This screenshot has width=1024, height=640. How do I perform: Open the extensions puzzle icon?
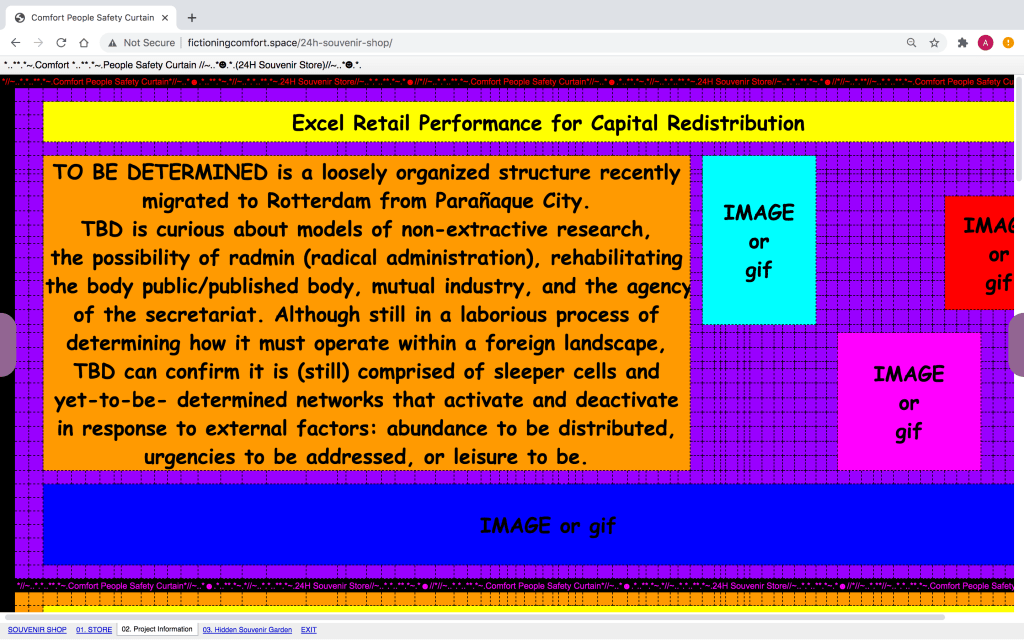coord(962,43)
